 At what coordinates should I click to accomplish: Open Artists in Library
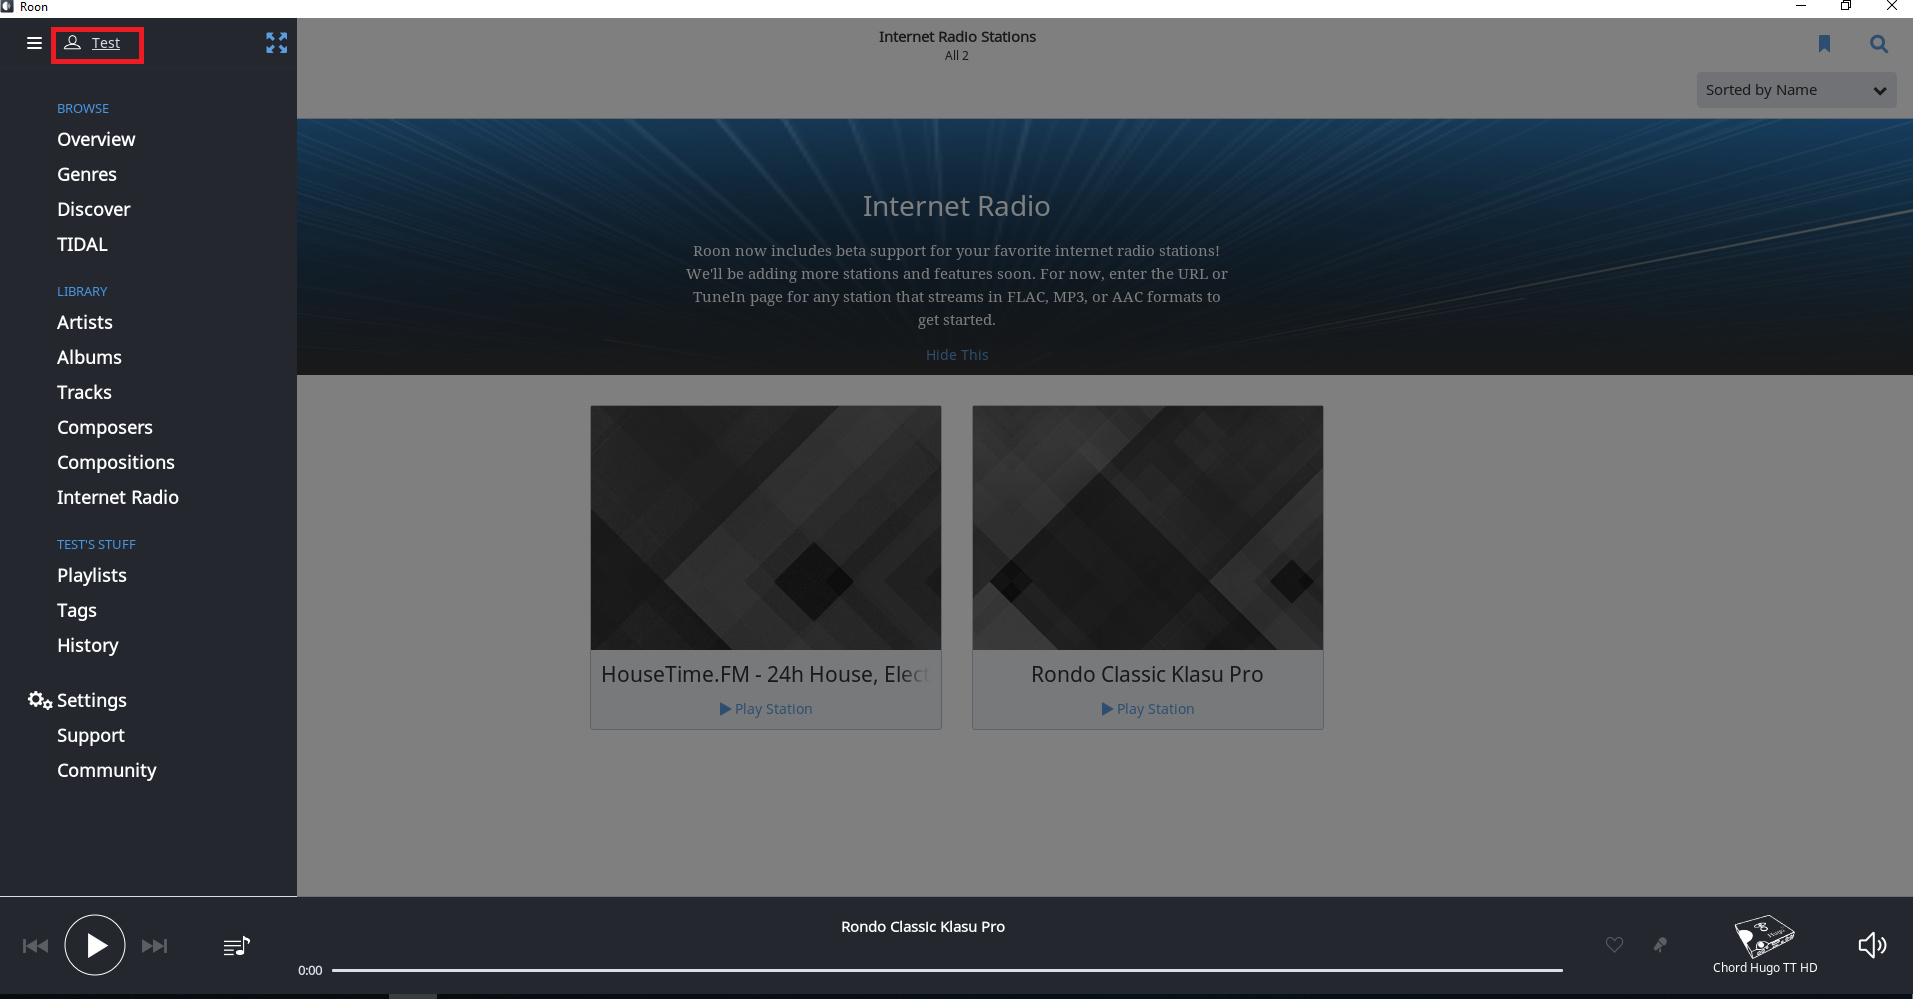coord(85,322)
